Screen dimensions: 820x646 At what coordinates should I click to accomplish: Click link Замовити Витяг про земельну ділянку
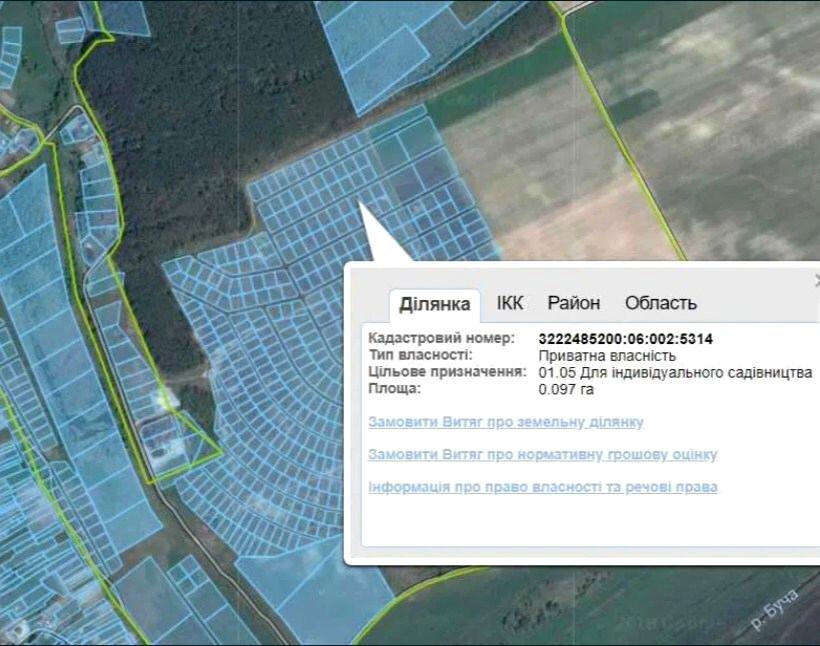click(506, 423)
